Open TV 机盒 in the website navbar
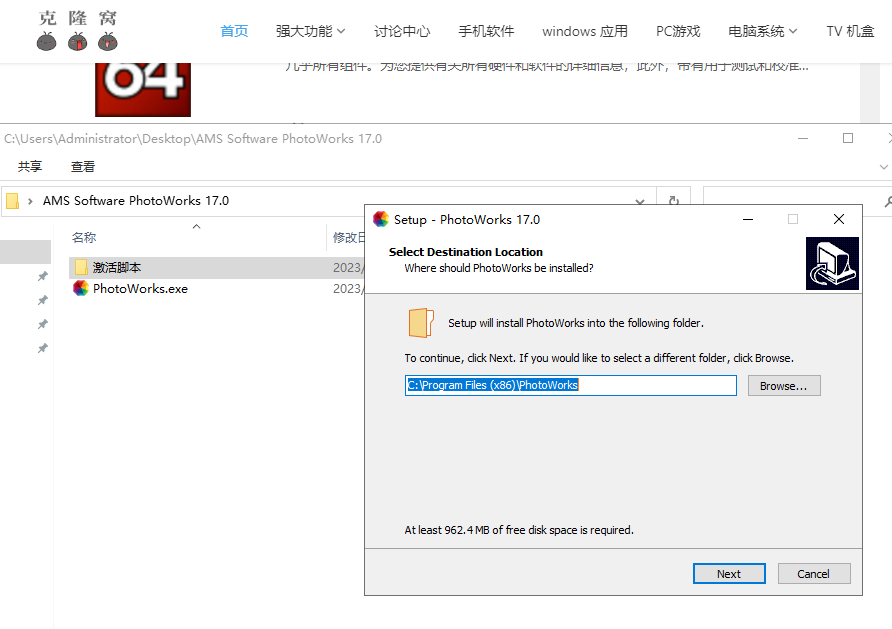Image resolution: width=892 pixels, height=629 pixels. (x=850, y=31)
